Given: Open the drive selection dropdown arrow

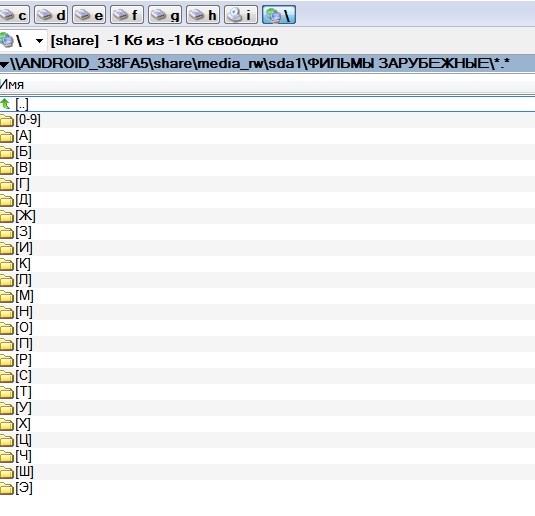Looking at the screenshot, I should point(39,41).
